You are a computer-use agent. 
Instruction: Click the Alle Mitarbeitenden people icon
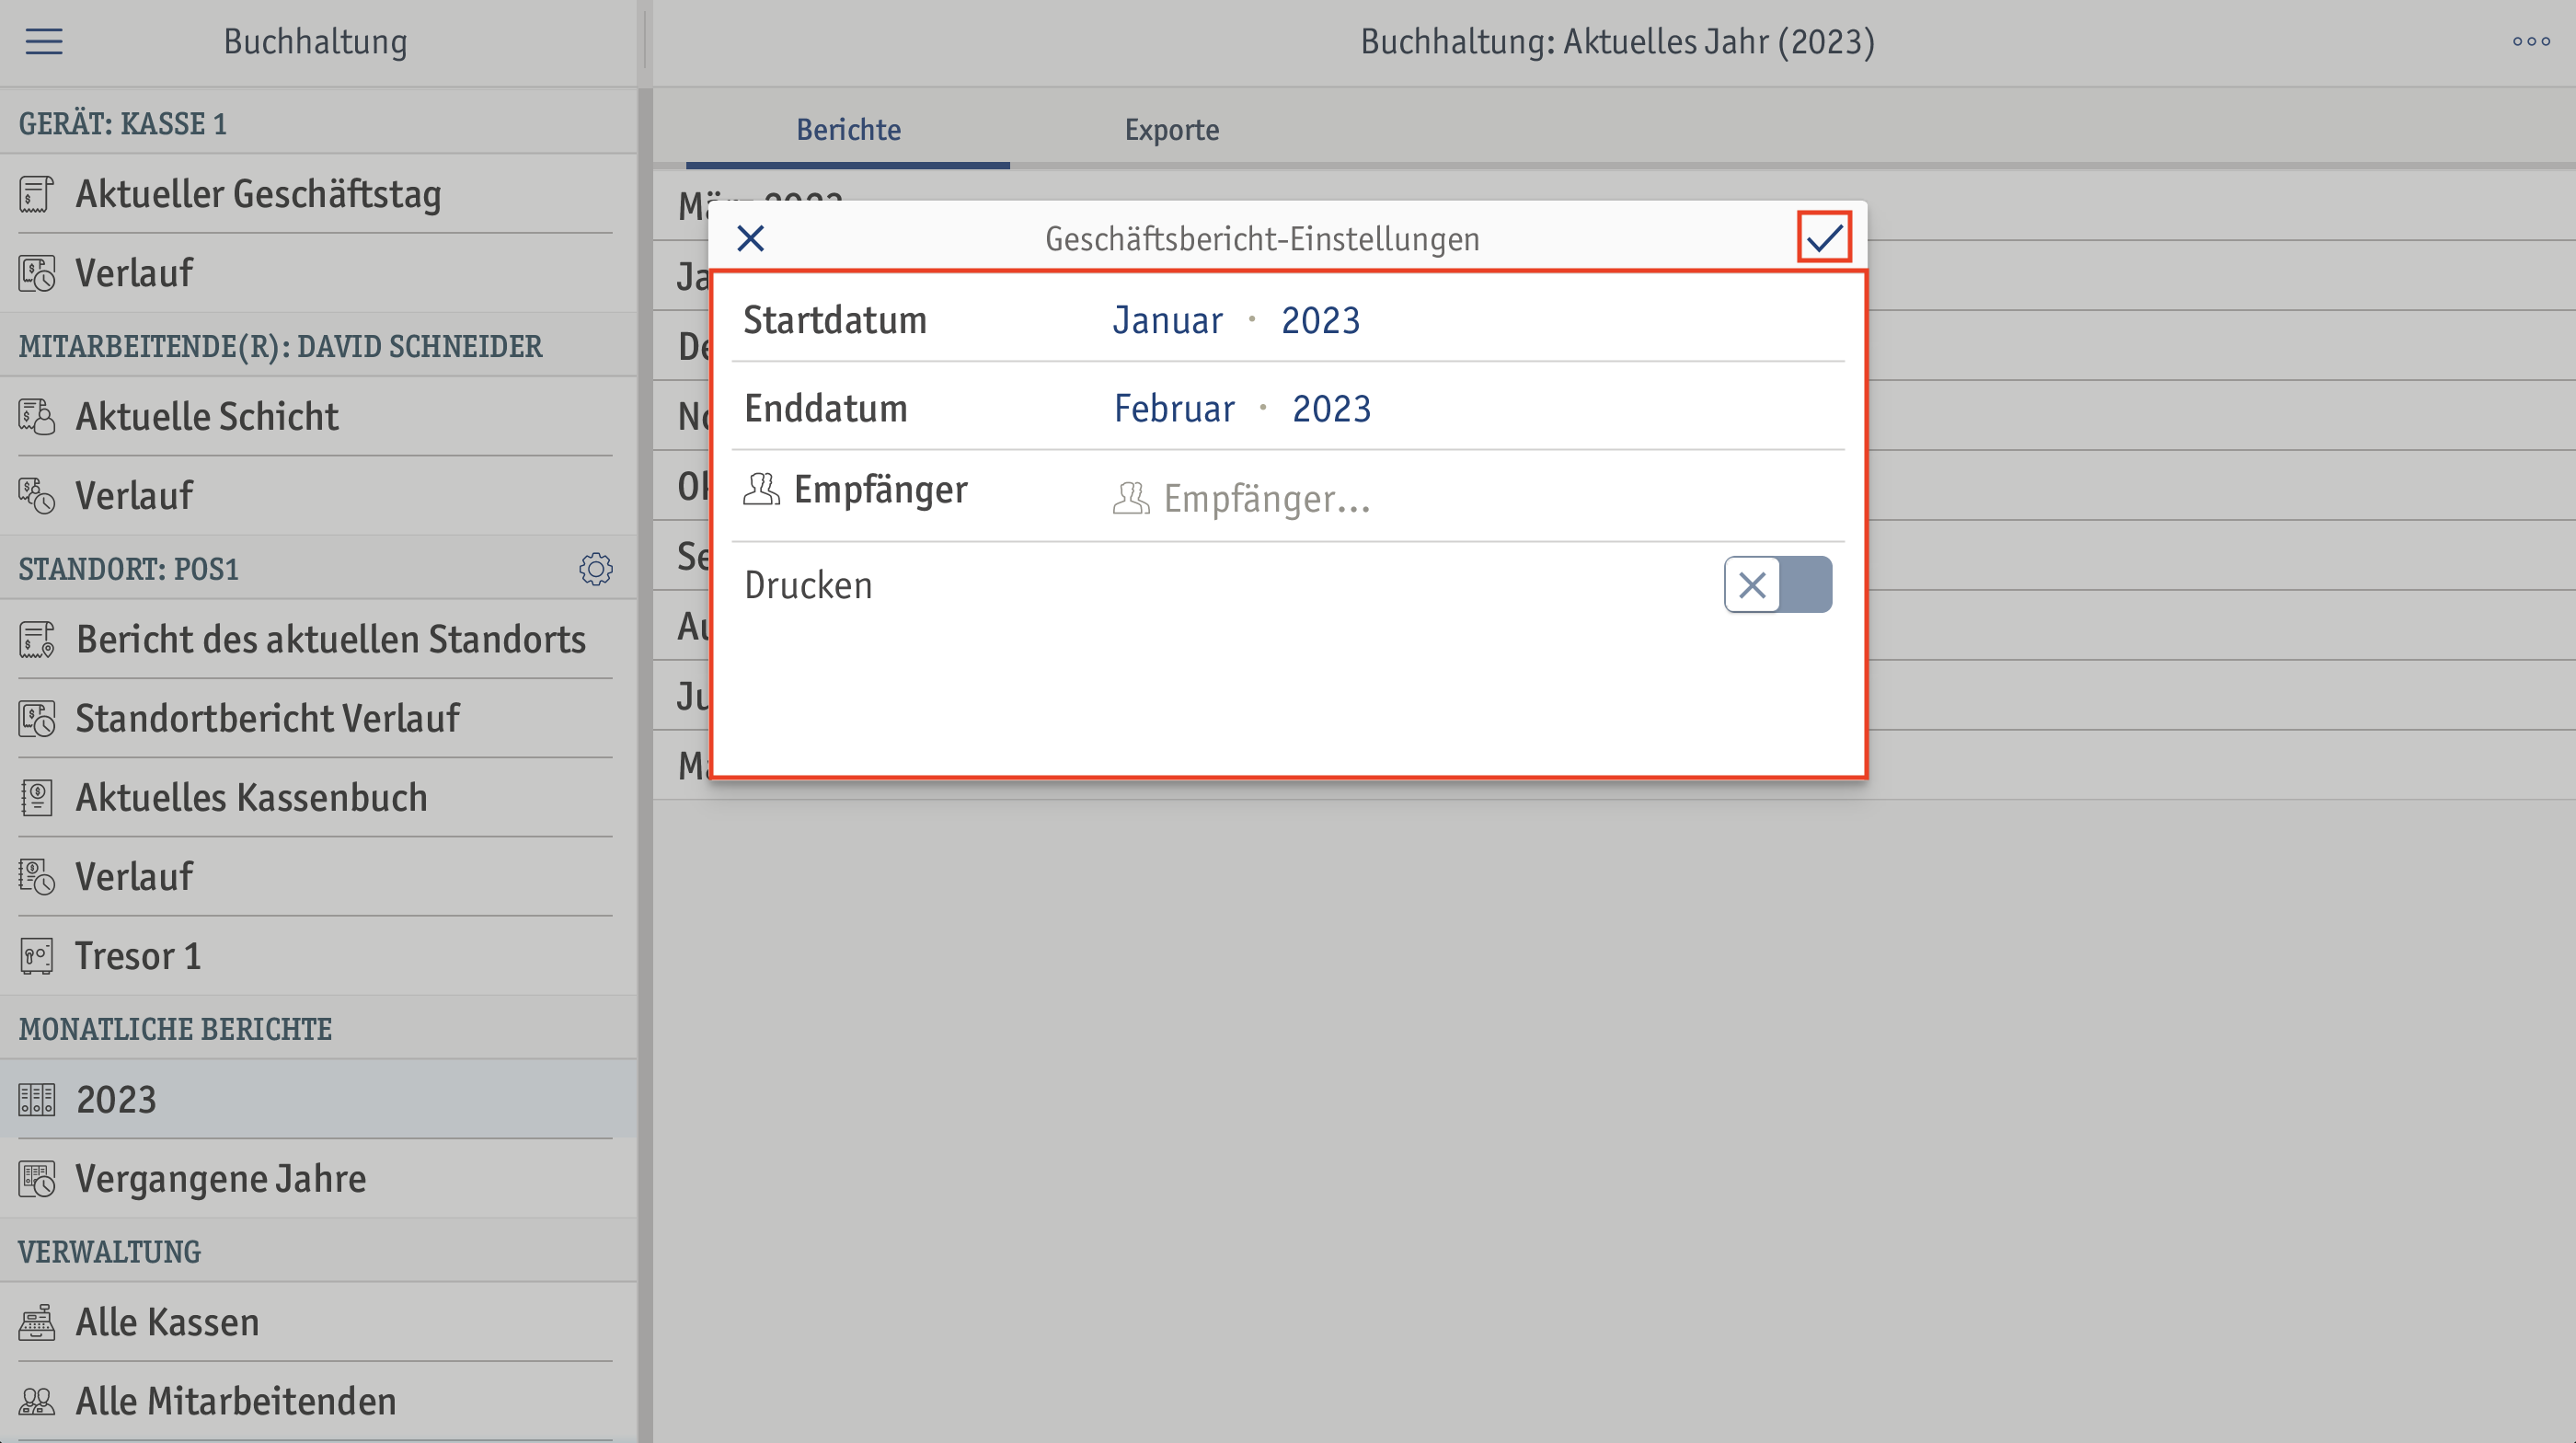37,1401
